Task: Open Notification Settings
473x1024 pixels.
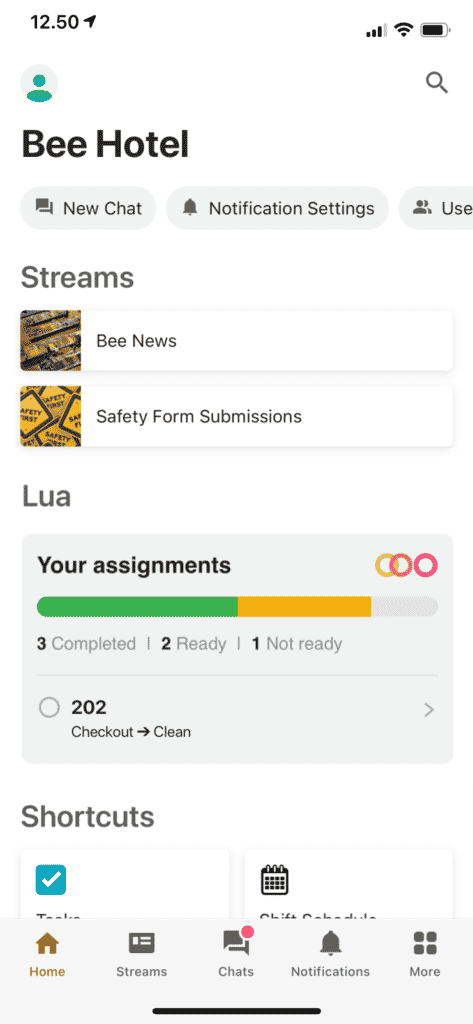Action: coord(277,208)
